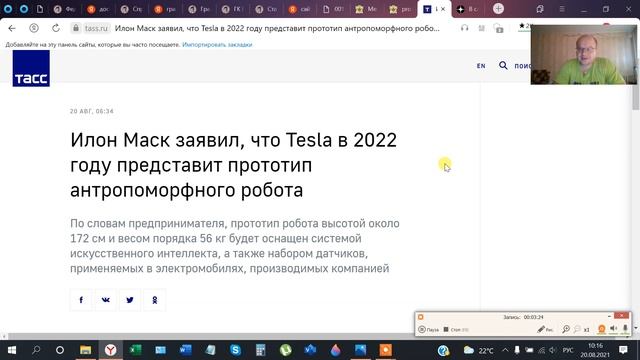The image size is (640, 360).
Task: Switch site language to EN
Action: pos(481,66)
